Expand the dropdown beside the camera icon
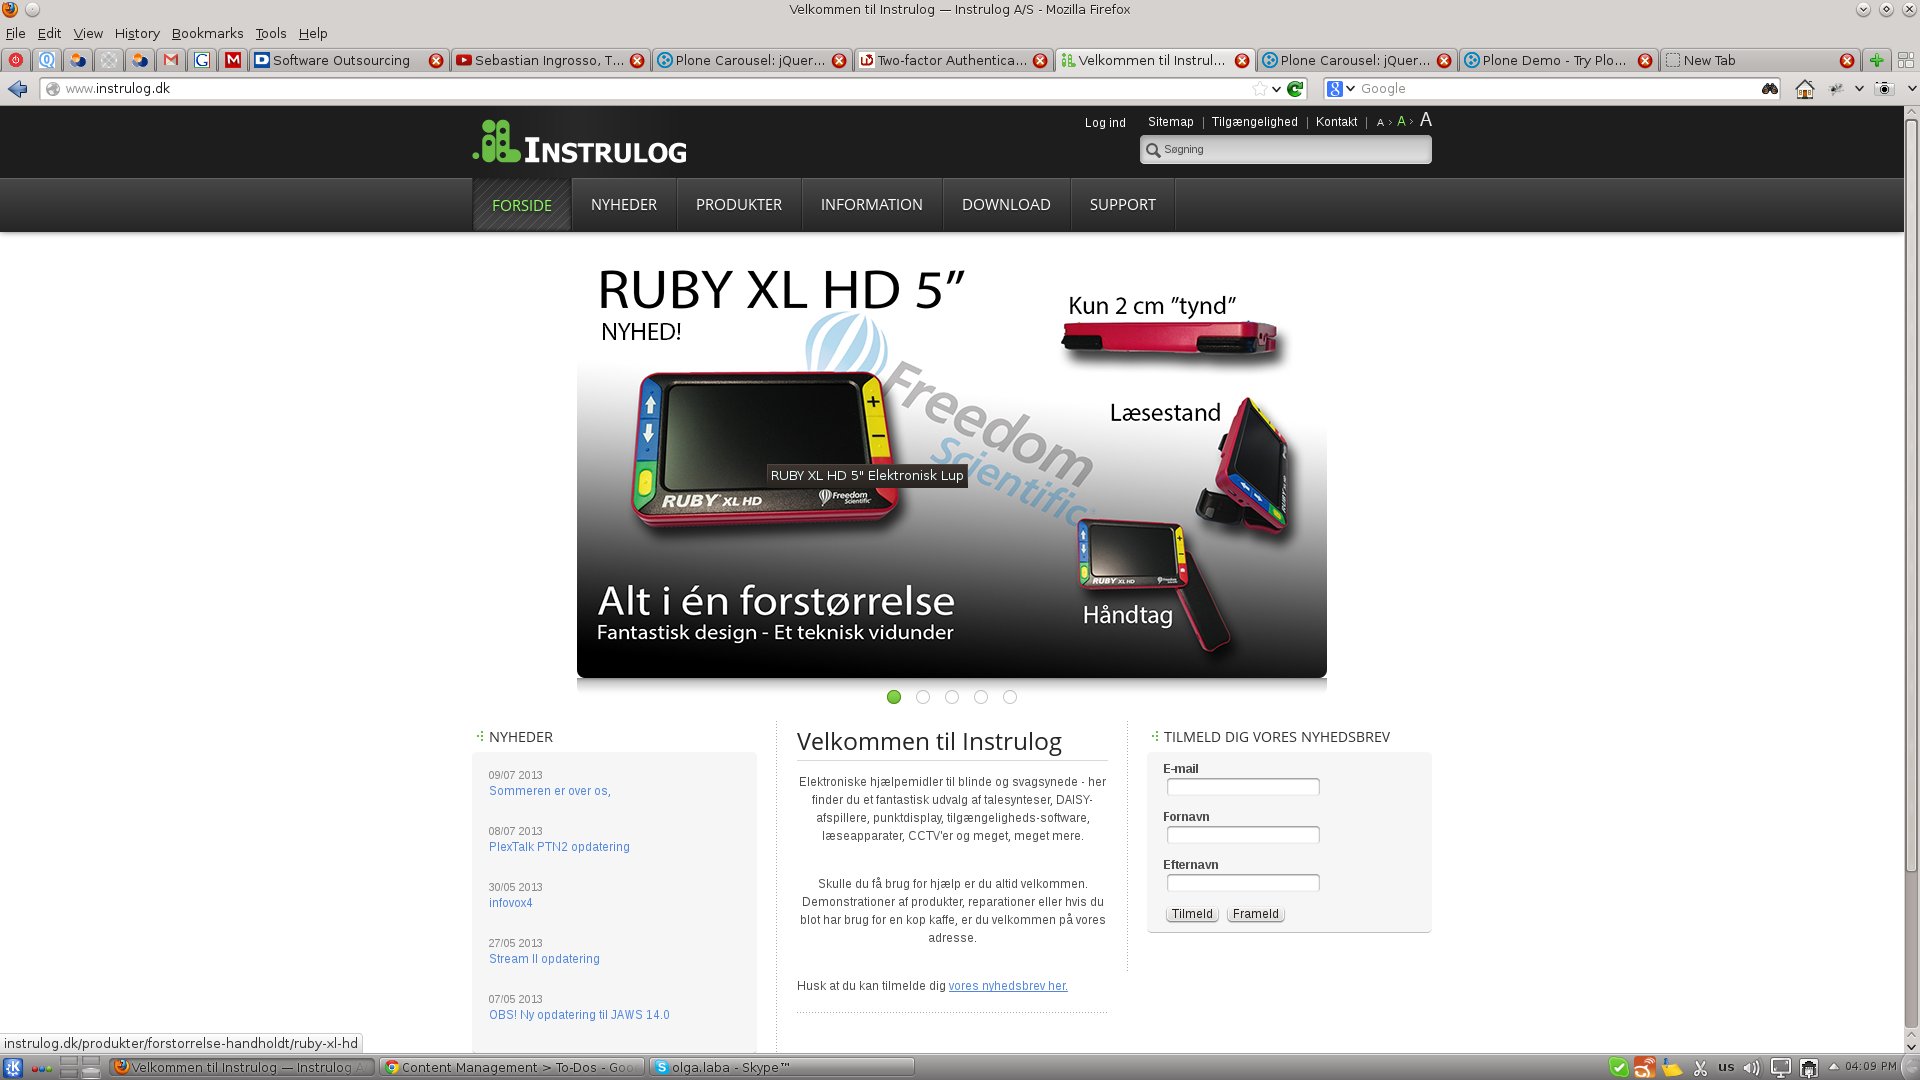1920x1080 pixels. (x=1911, y=89)
